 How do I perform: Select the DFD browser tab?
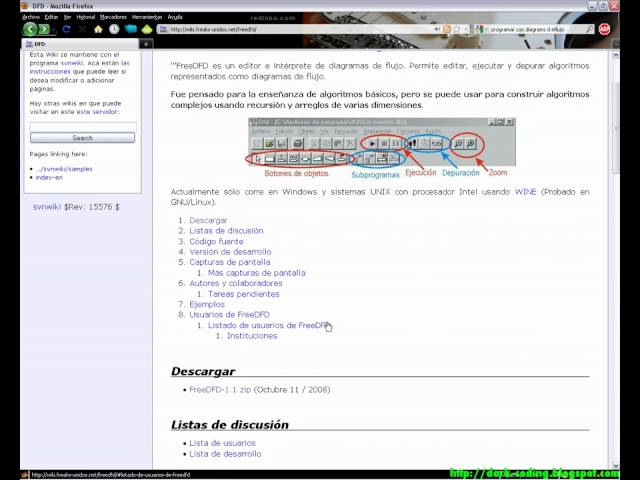[x=80, y=44]
